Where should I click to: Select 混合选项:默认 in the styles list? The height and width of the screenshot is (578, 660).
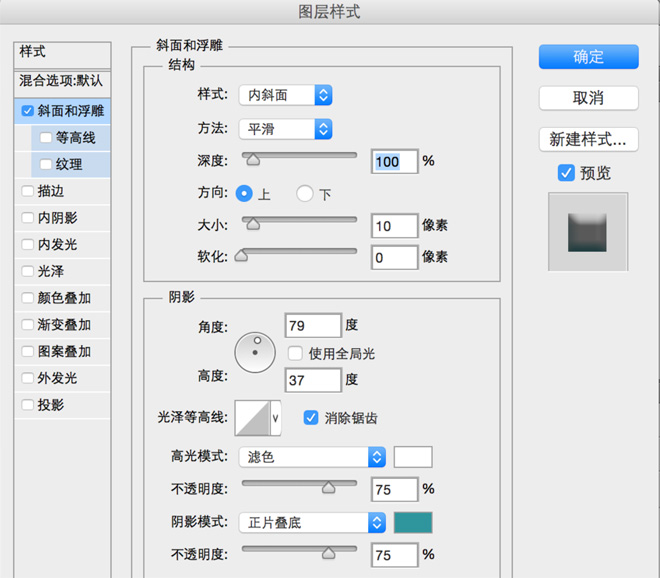pyautogui.click(x=60, y=79)
